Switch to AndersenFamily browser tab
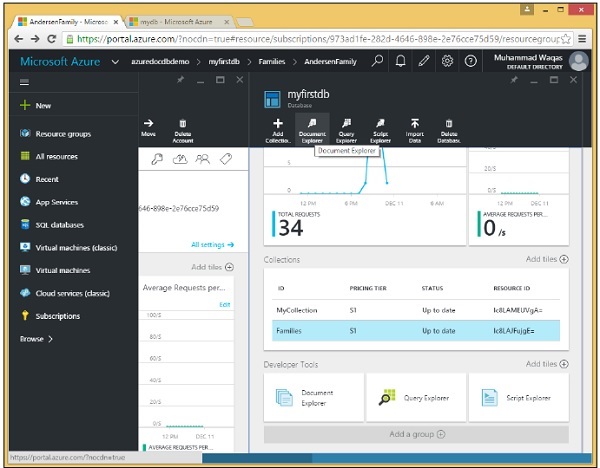 click(68, 22)
